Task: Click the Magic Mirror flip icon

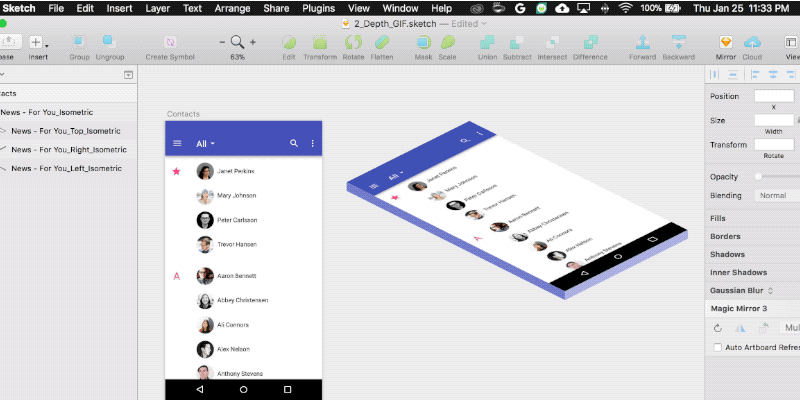Action: coord(740,328)
